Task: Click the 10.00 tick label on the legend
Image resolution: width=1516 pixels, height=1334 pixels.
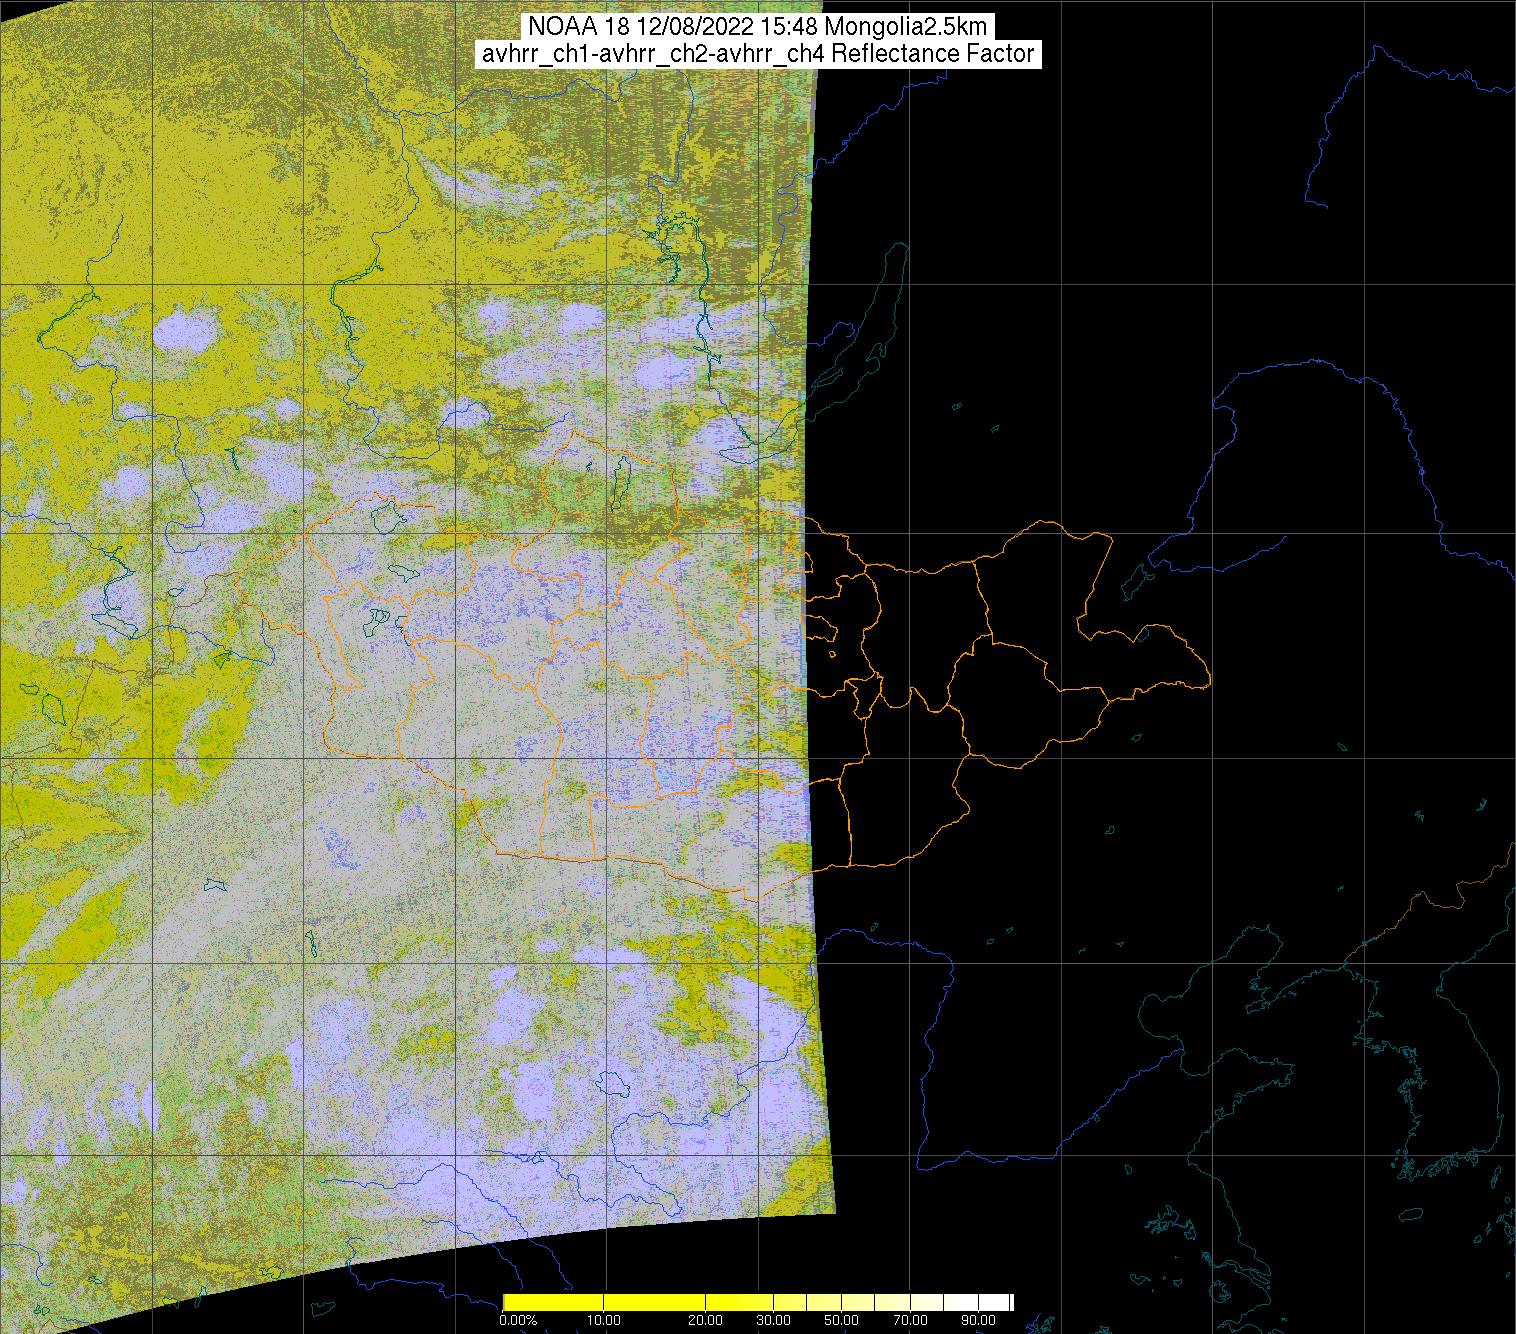Action: click(x=604, y=1321)
